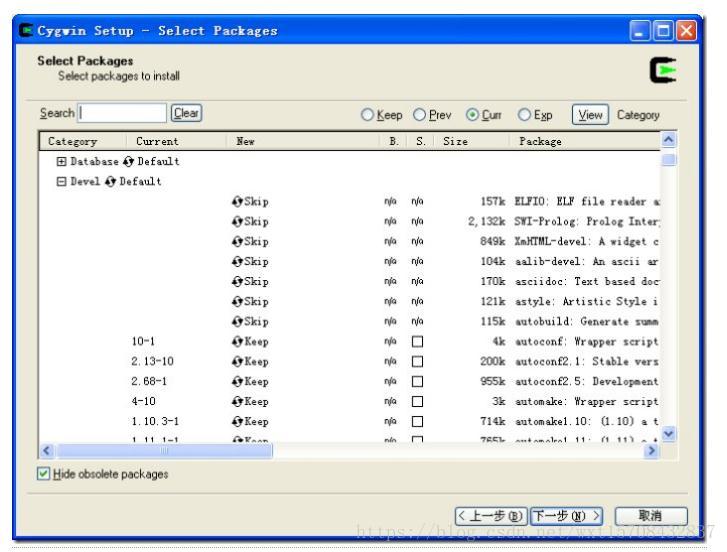Check source checkbox for autoconf2.1
The height and width of the screenshot is (552, 727).
click(417, 362)
